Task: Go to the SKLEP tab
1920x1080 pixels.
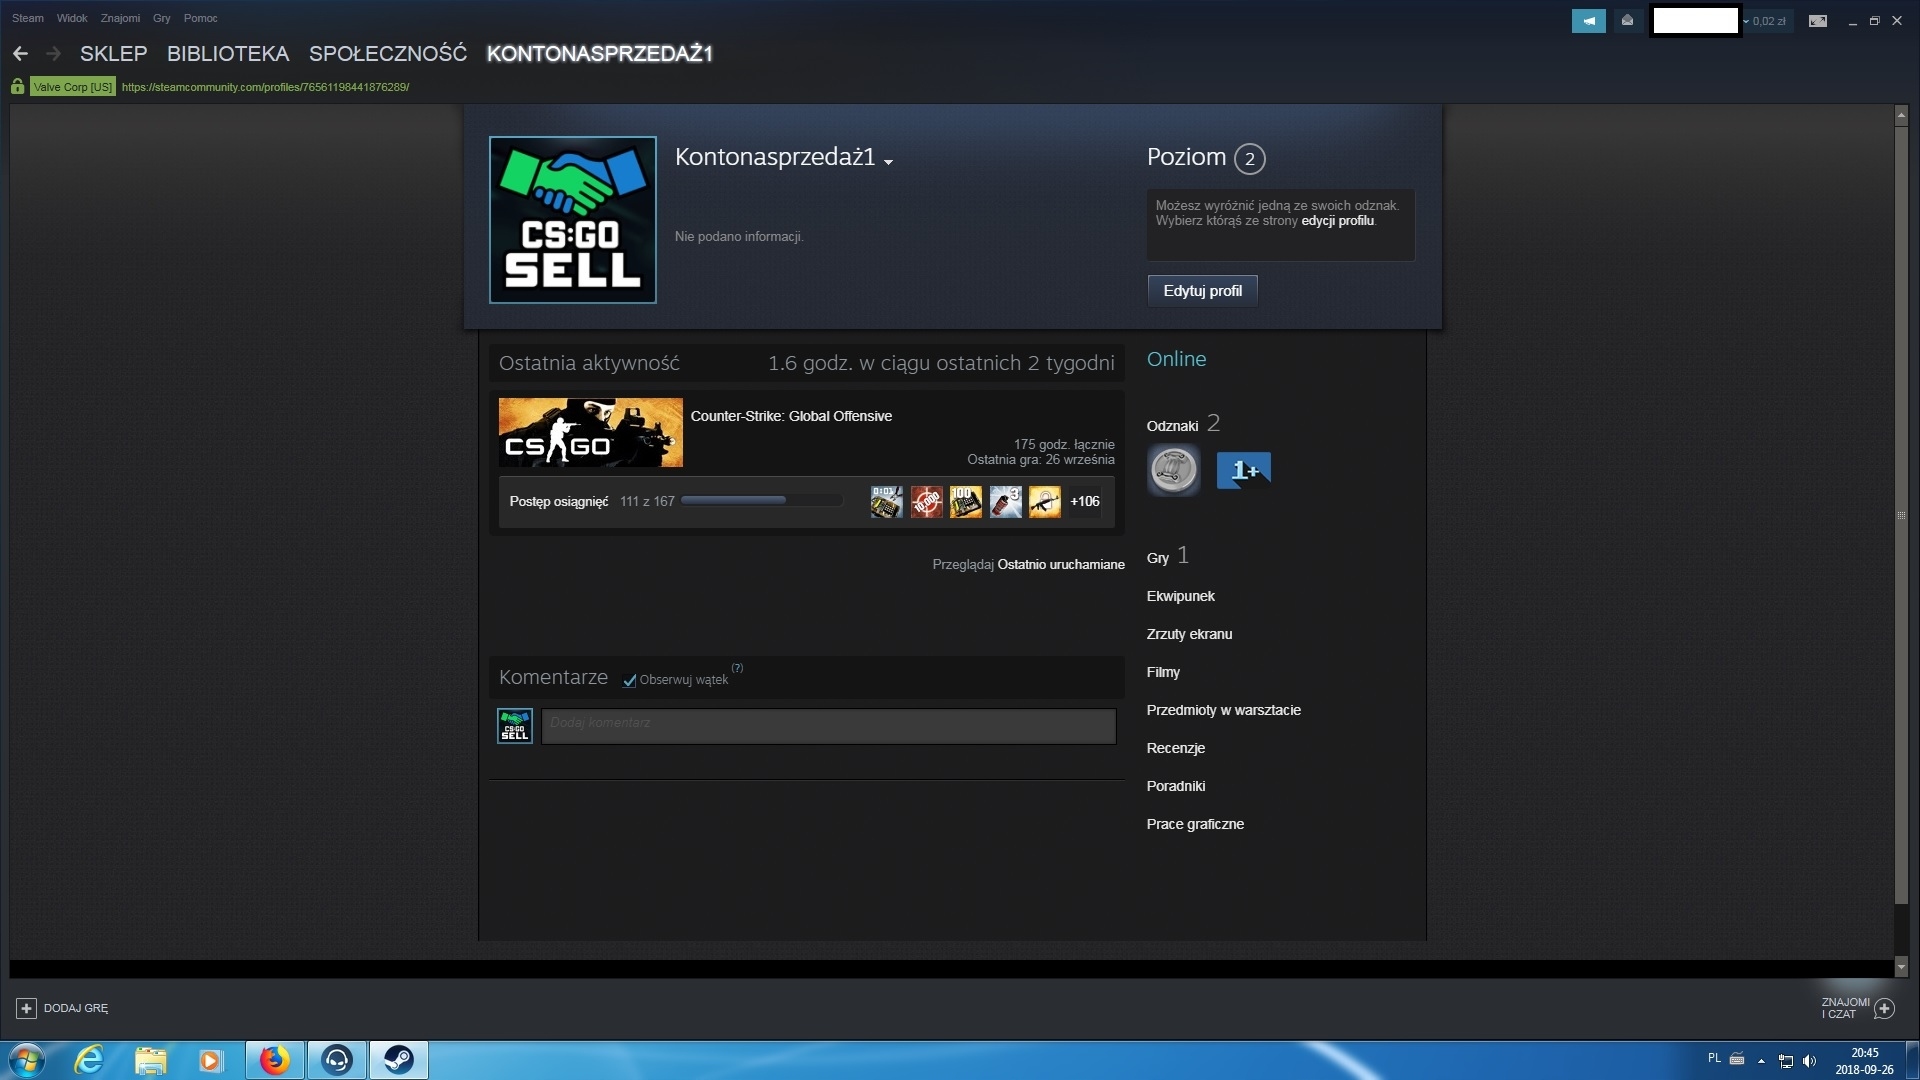Action: tap(114, 53)
